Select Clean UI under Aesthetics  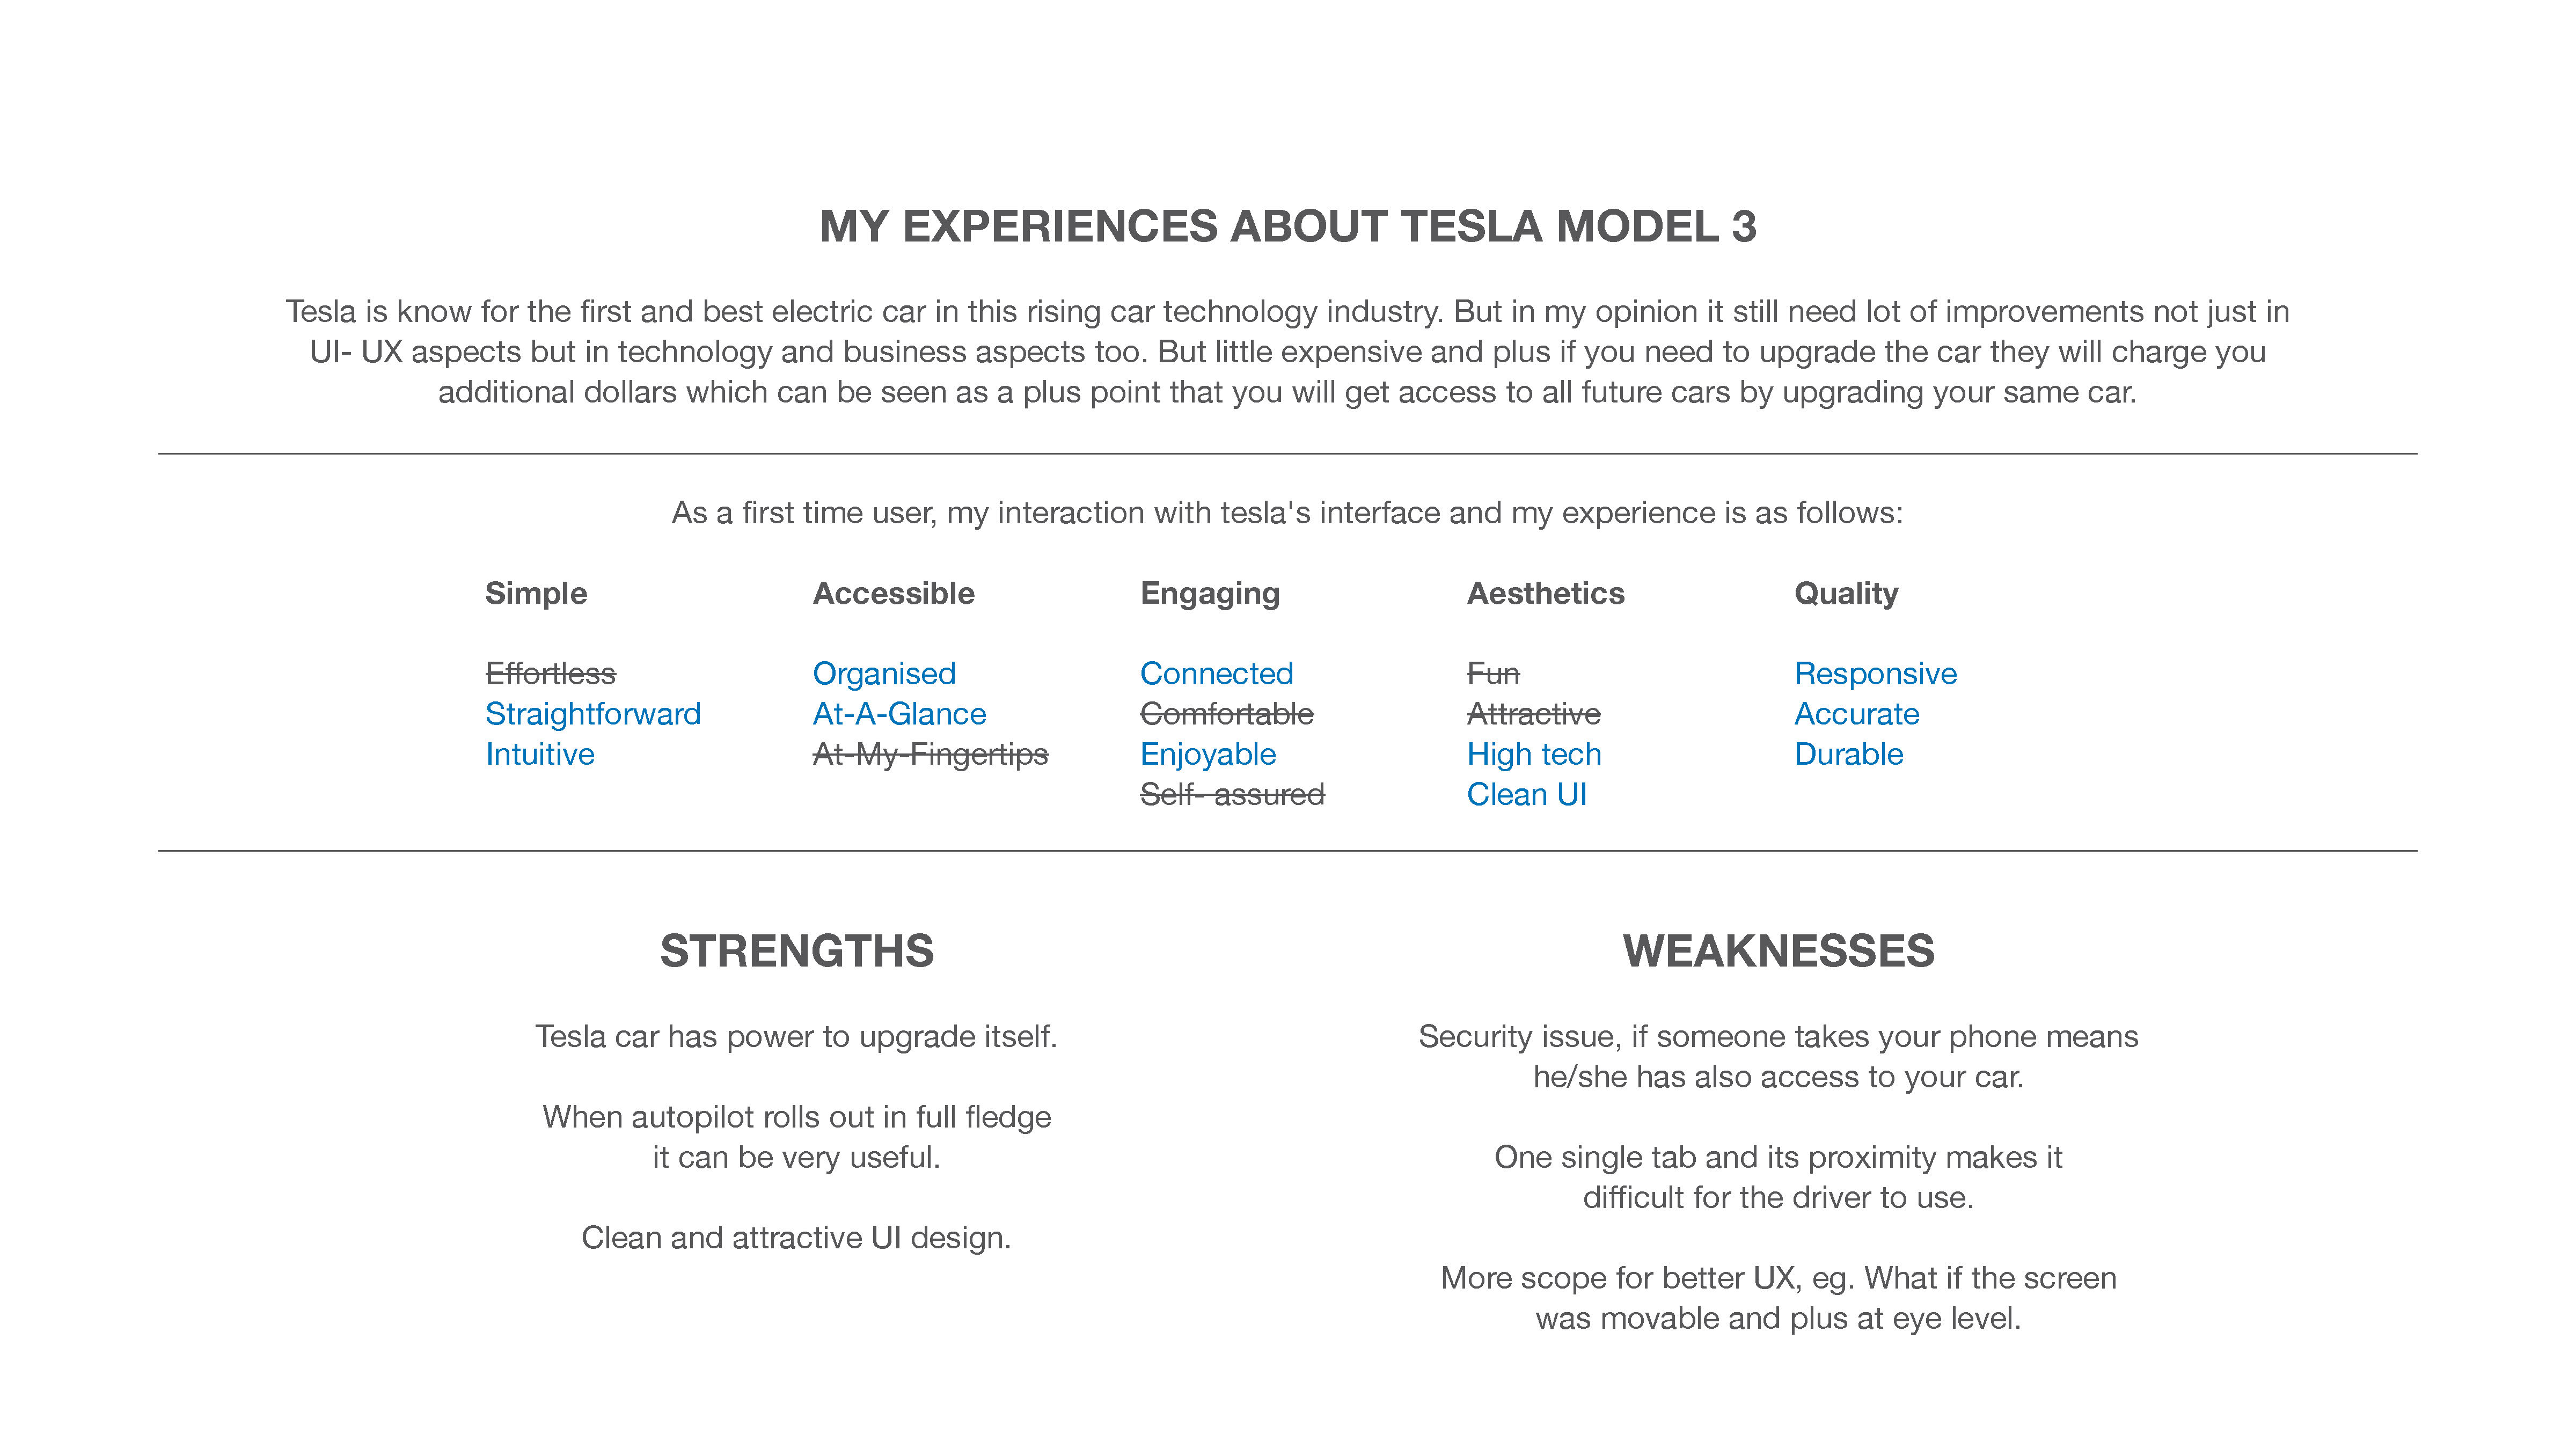point(1526,795)
